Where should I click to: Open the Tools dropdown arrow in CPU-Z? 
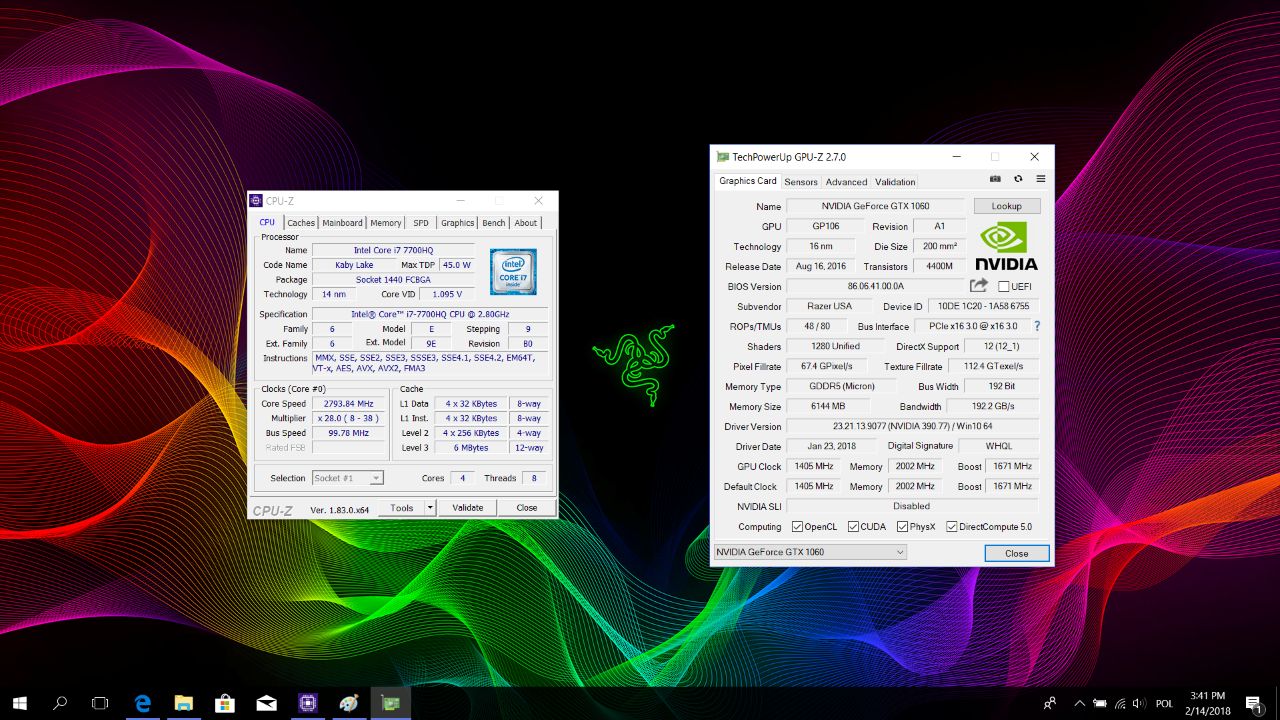click(x=430, y=508)
